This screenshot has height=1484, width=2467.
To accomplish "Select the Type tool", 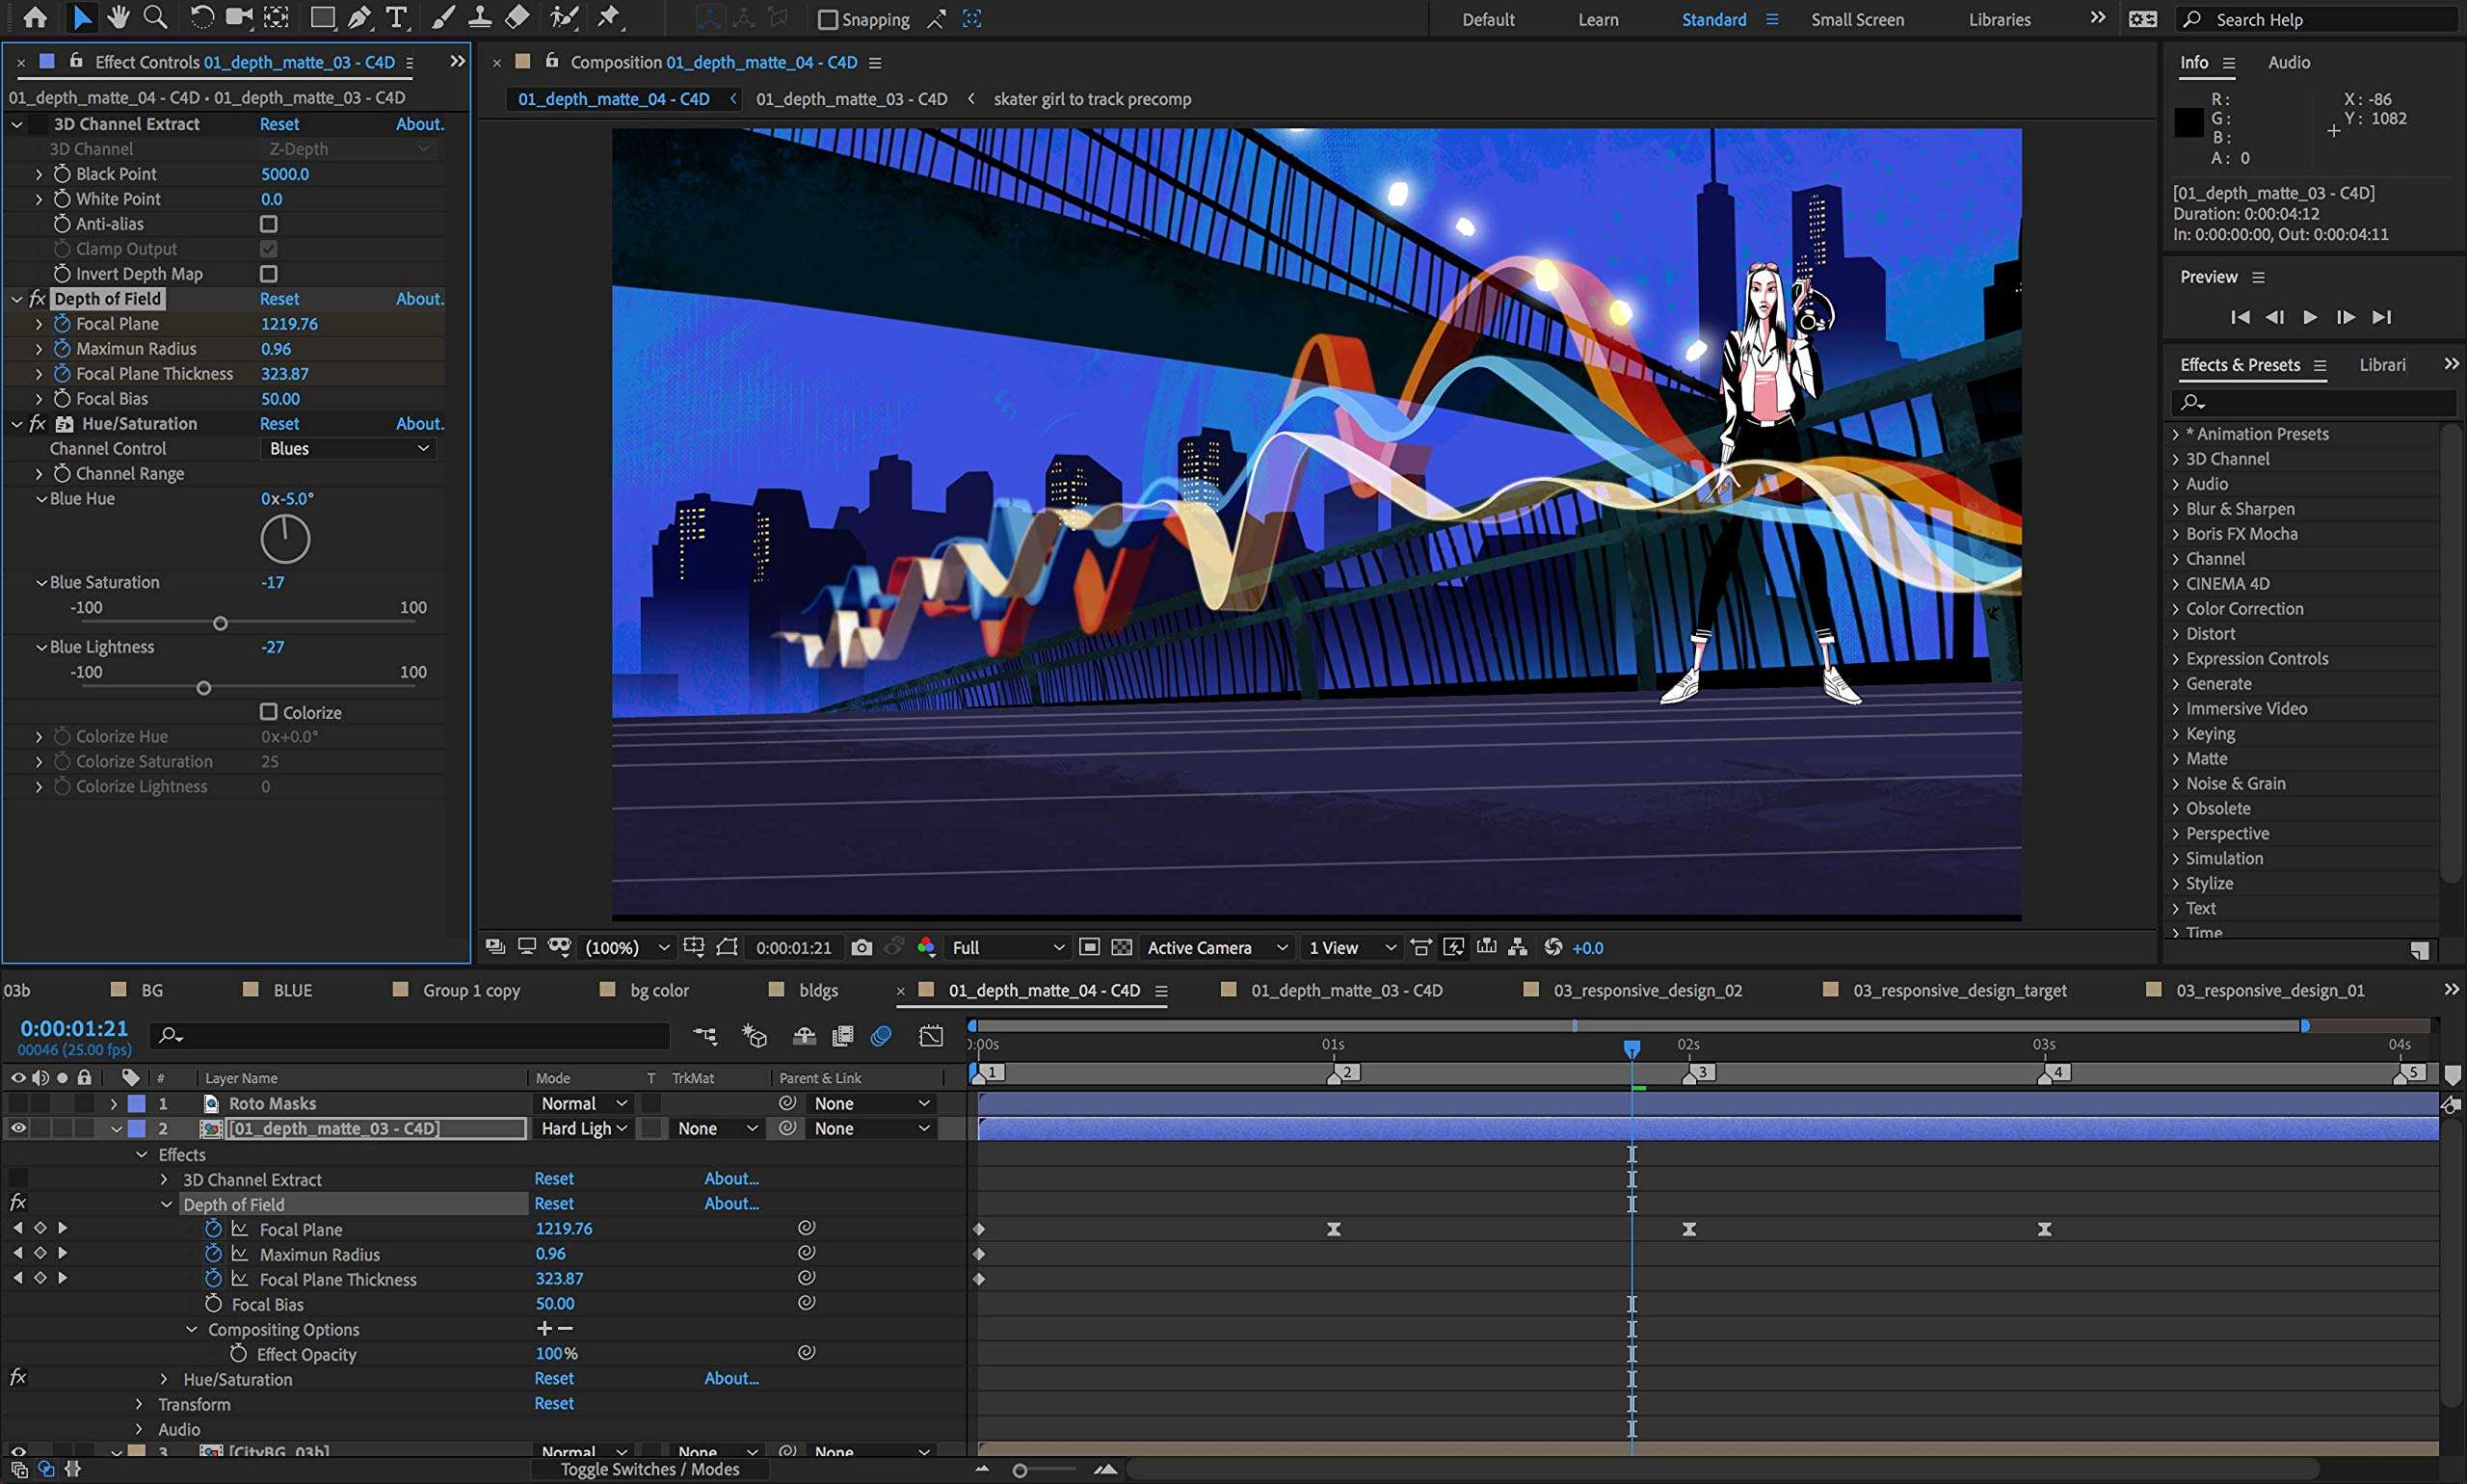I will [396, 17].
